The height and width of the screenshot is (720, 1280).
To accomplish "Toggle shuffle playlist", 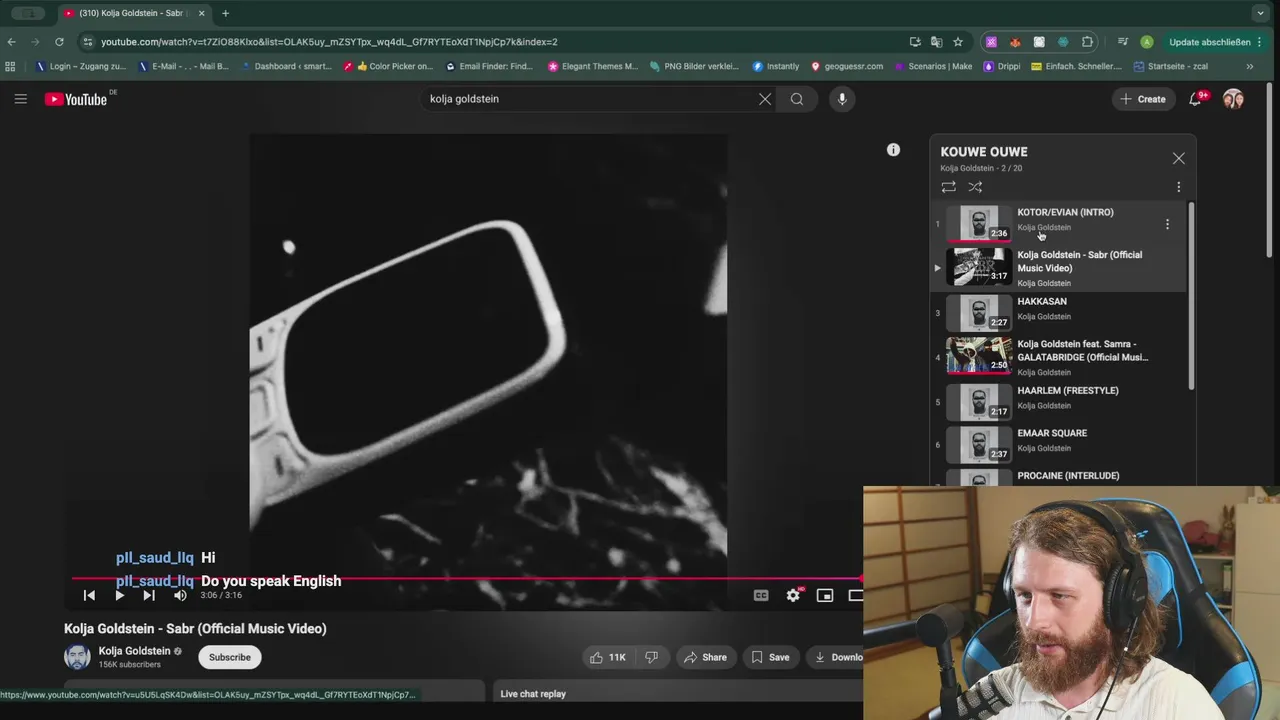I will point(975,187).
